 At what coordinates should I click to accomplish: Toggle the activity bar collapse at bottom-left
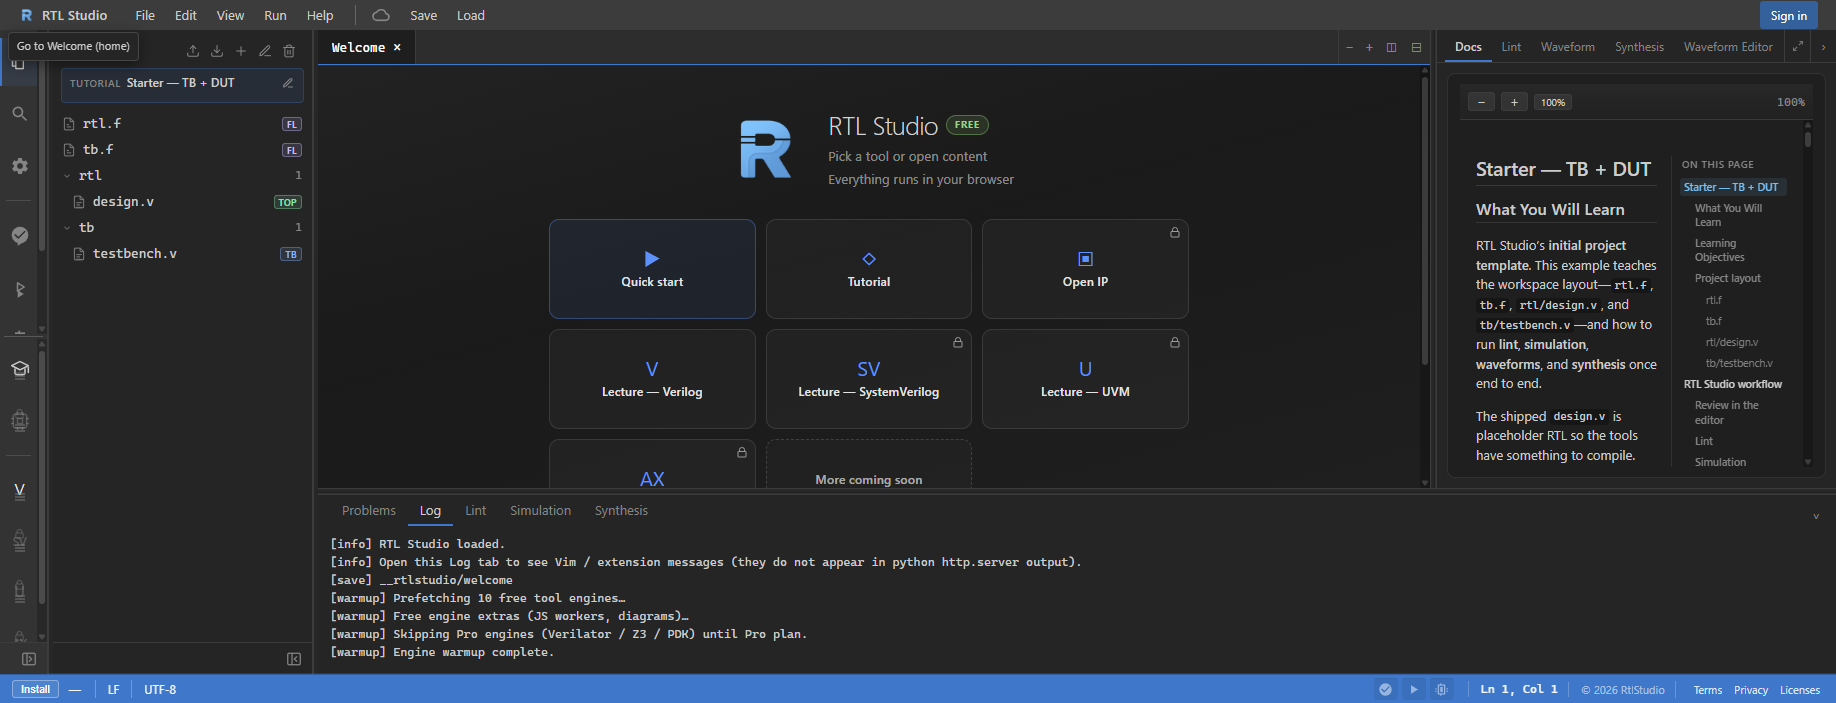click(29, 659)
